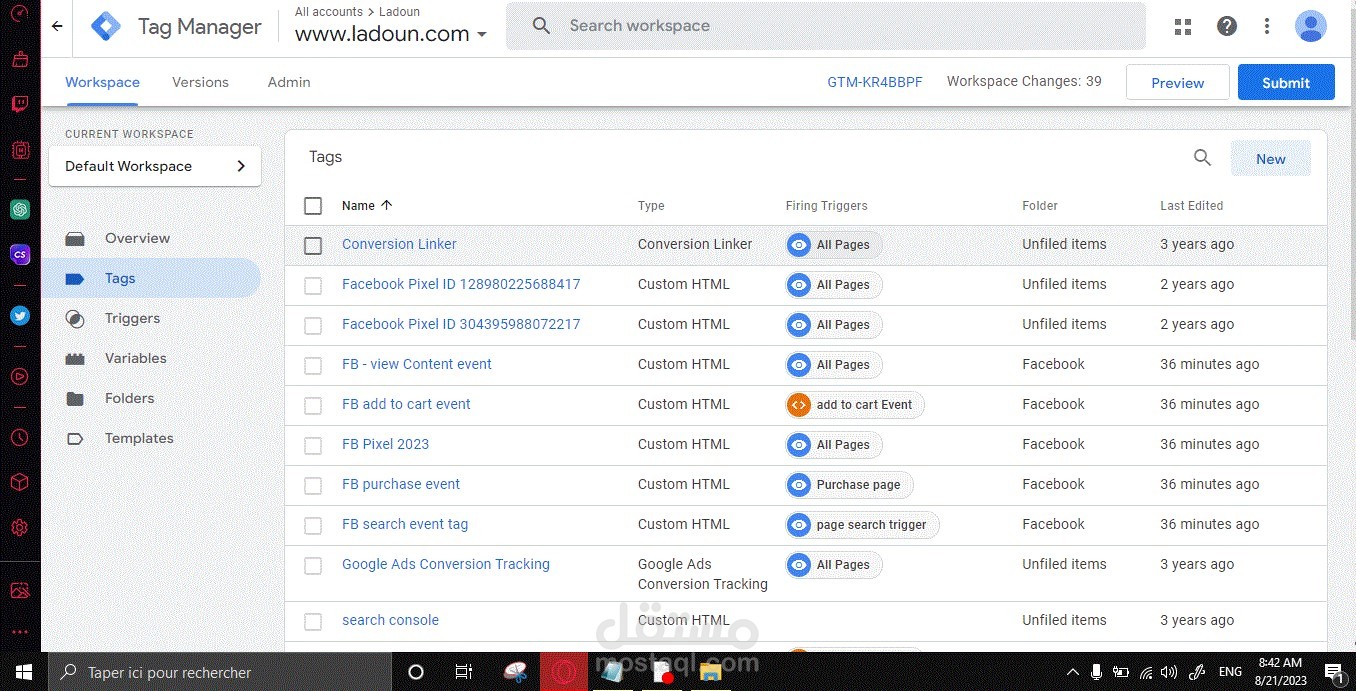Click the volume speaker icon in system tray
The width and height of the screenshot is (1356, 691).
pyautogui.click(x=1169, y=672)
